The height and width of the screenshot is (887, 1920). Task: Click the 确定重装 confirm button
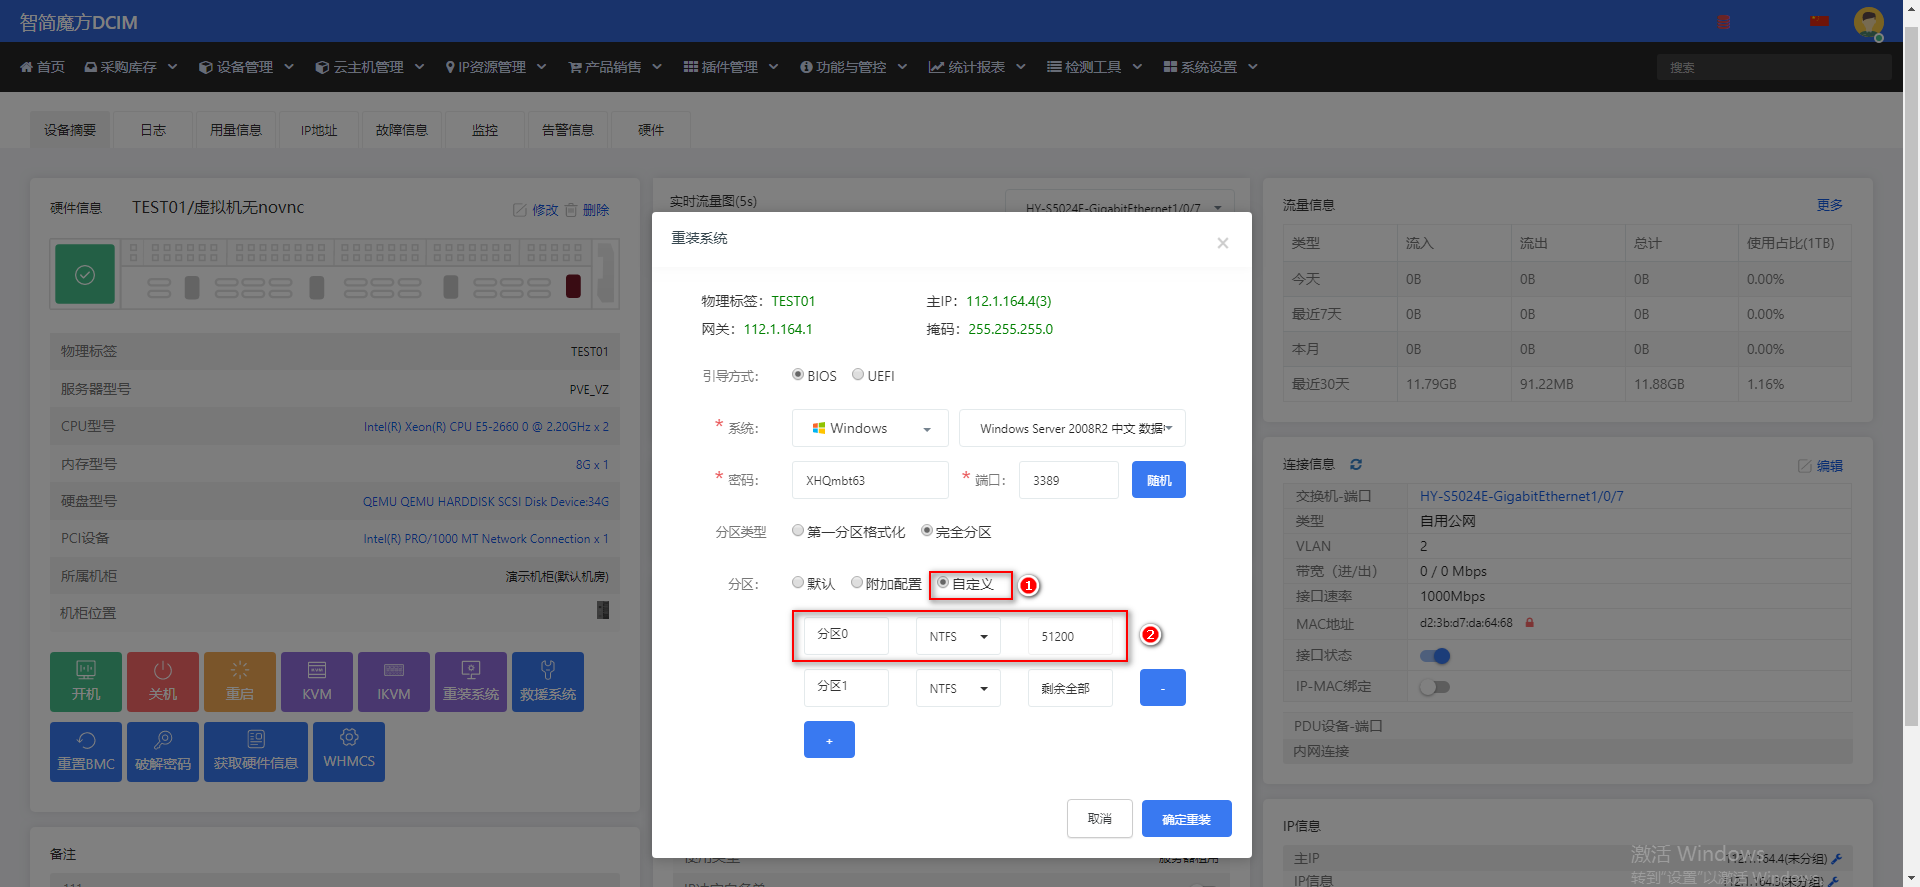[x=1186, y=819]
